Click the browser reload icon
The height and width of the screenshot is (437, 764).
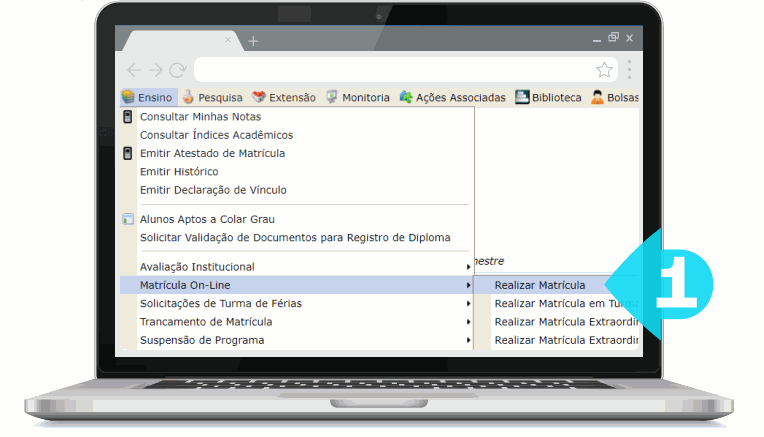(178, 70)
